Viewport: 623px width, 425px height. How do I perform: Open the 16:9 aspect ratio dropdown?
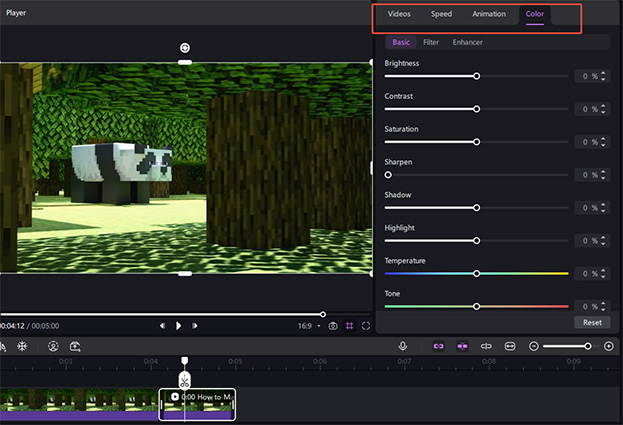pyautogui.click(x=309, y=326)
